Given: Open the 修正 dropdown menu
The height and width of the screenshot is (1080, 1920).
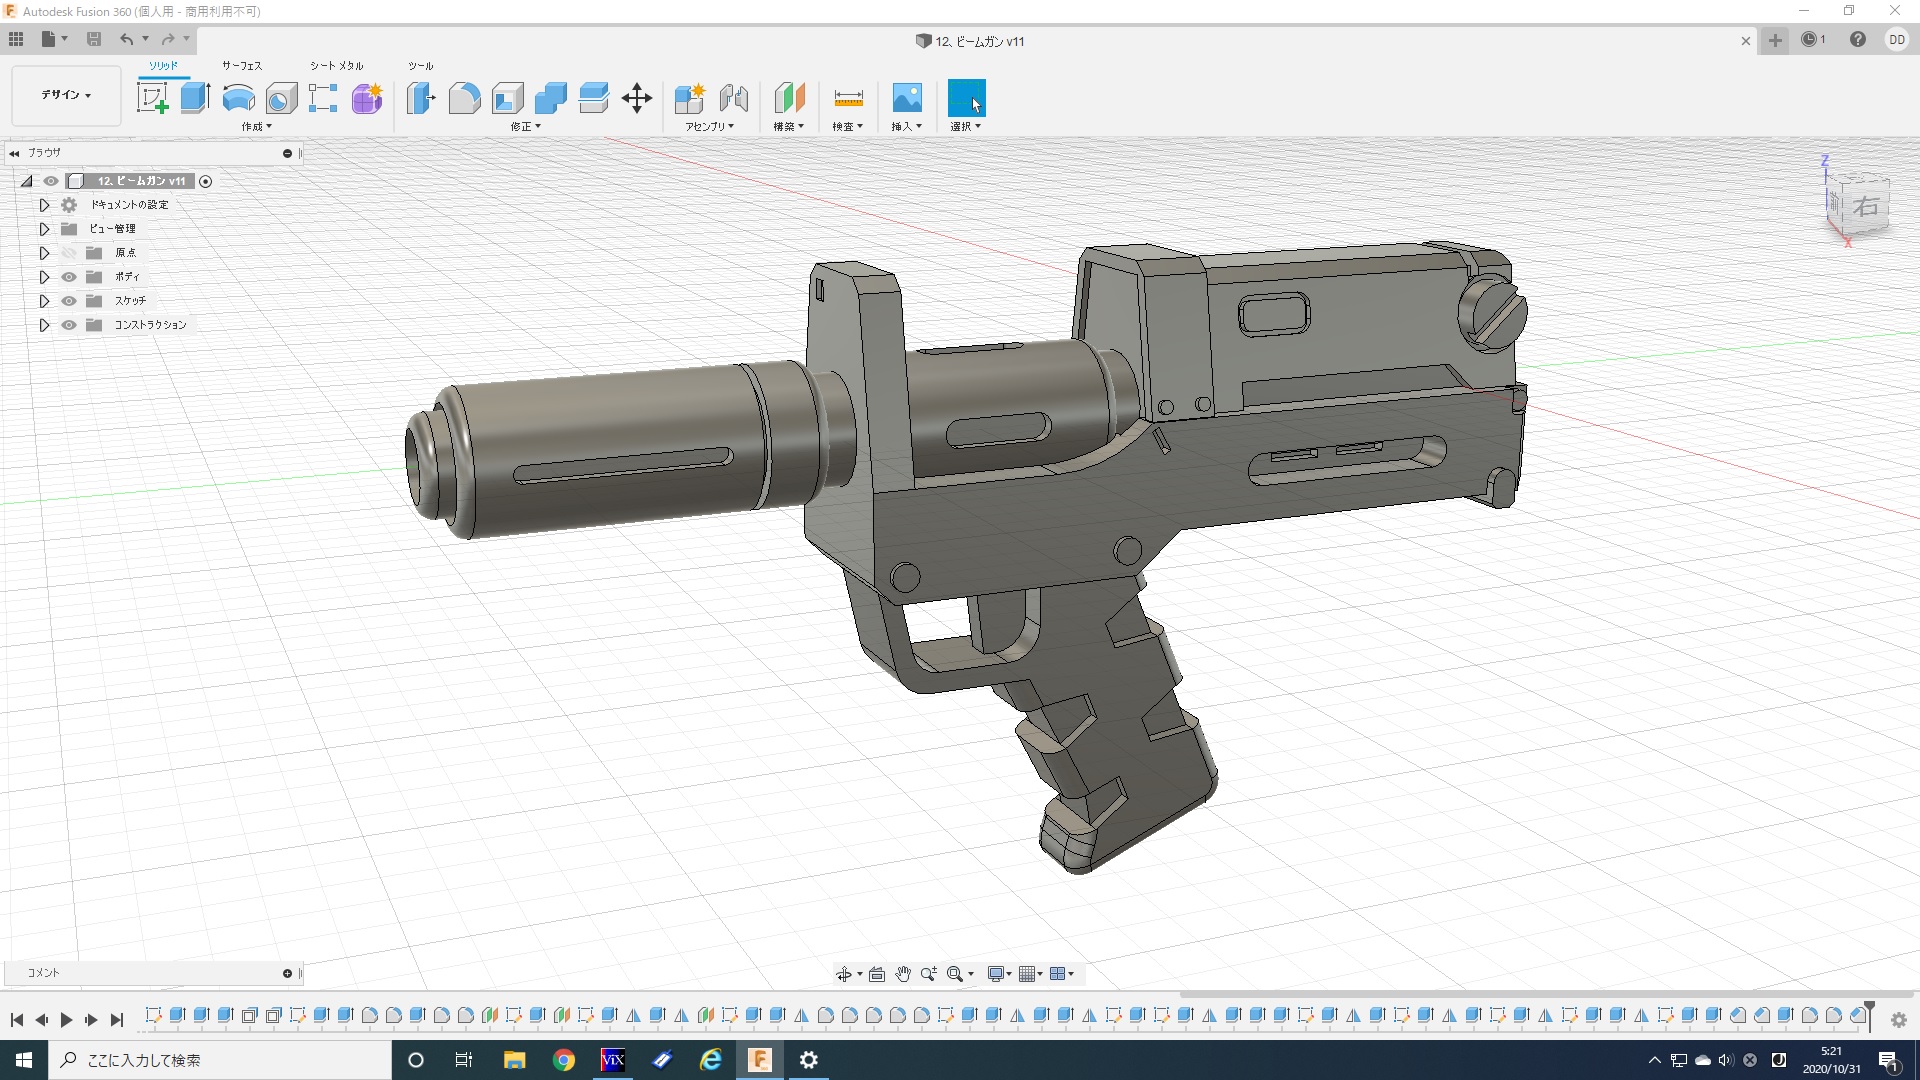Looking at the screenshot, I should click(x=525, y=127).
